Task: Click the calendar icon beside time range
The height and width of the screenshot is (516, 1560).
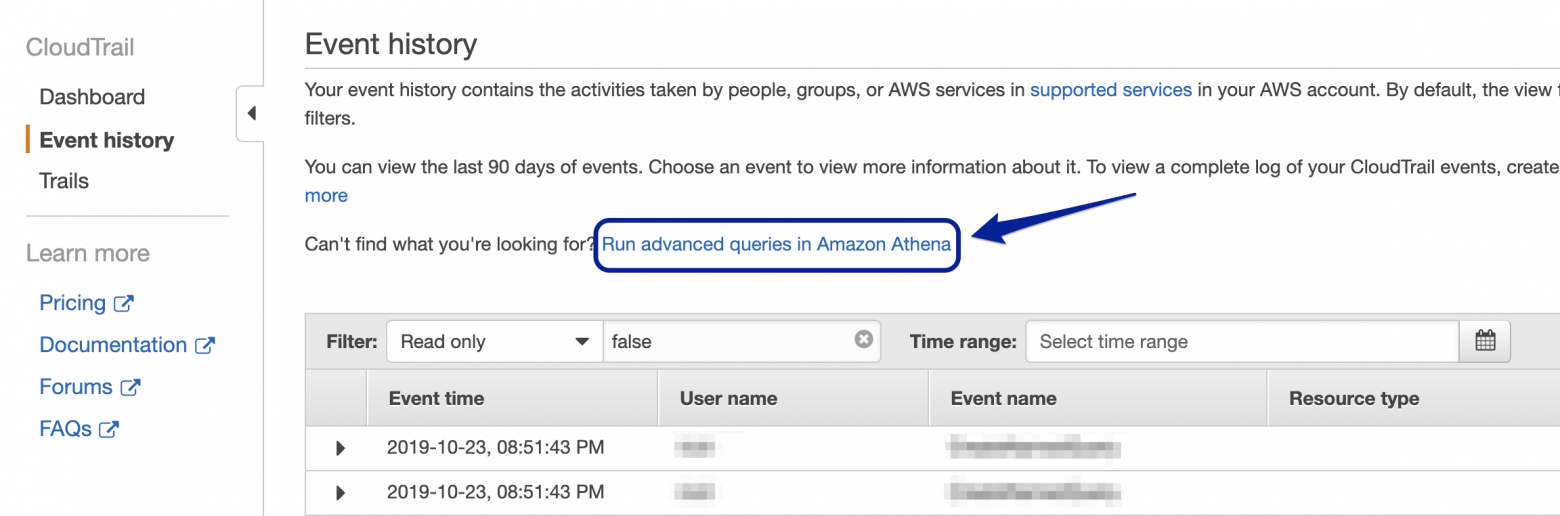Action: tap(1485, 341)
